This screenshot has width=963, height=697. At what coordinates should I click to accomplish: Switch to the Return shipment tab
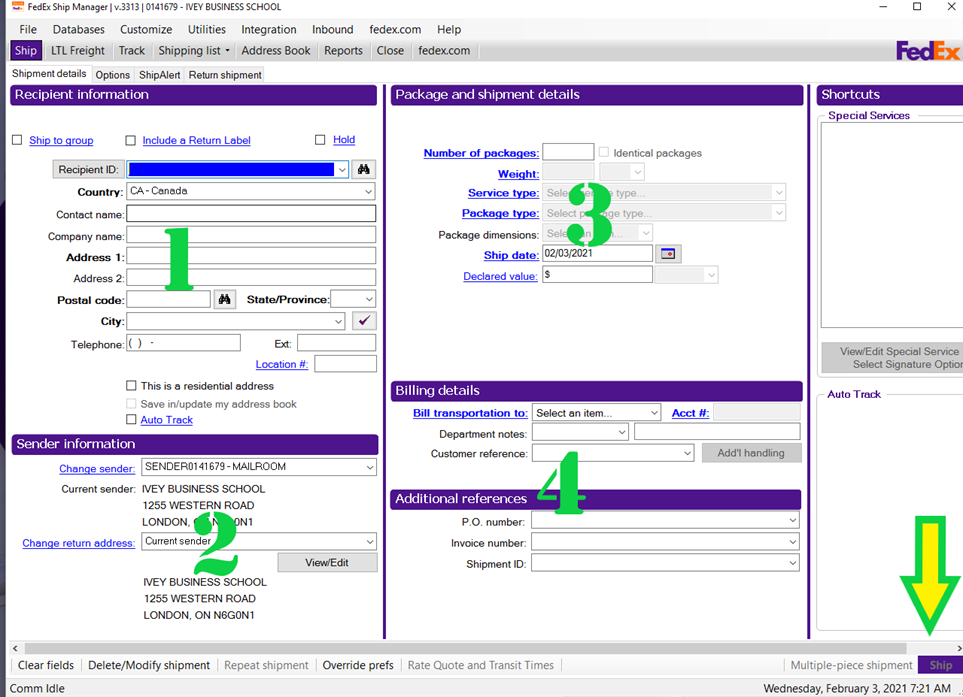(225, 75)
